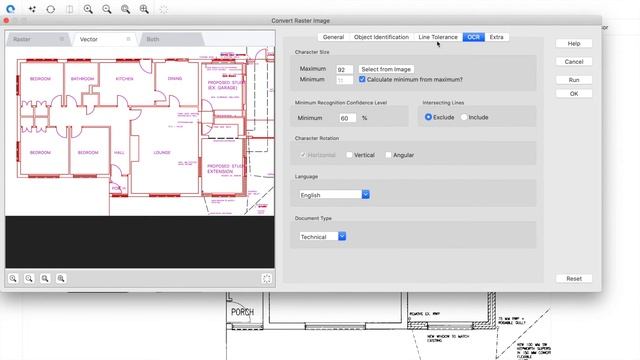Open the Extra tab
Viewport: 640px width, 360px height.
pos(496,37)
